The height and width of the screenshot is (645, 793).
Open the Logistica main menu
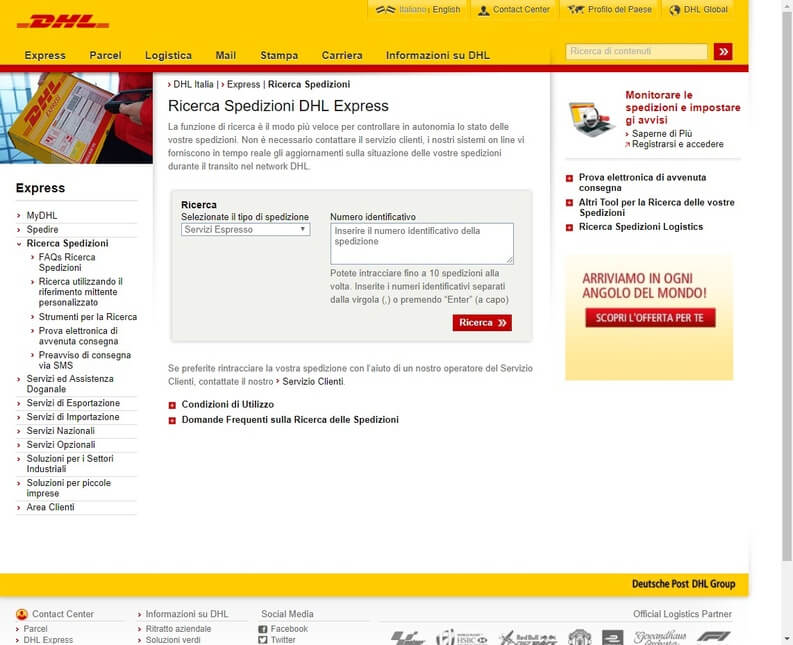tap(168, 56)
